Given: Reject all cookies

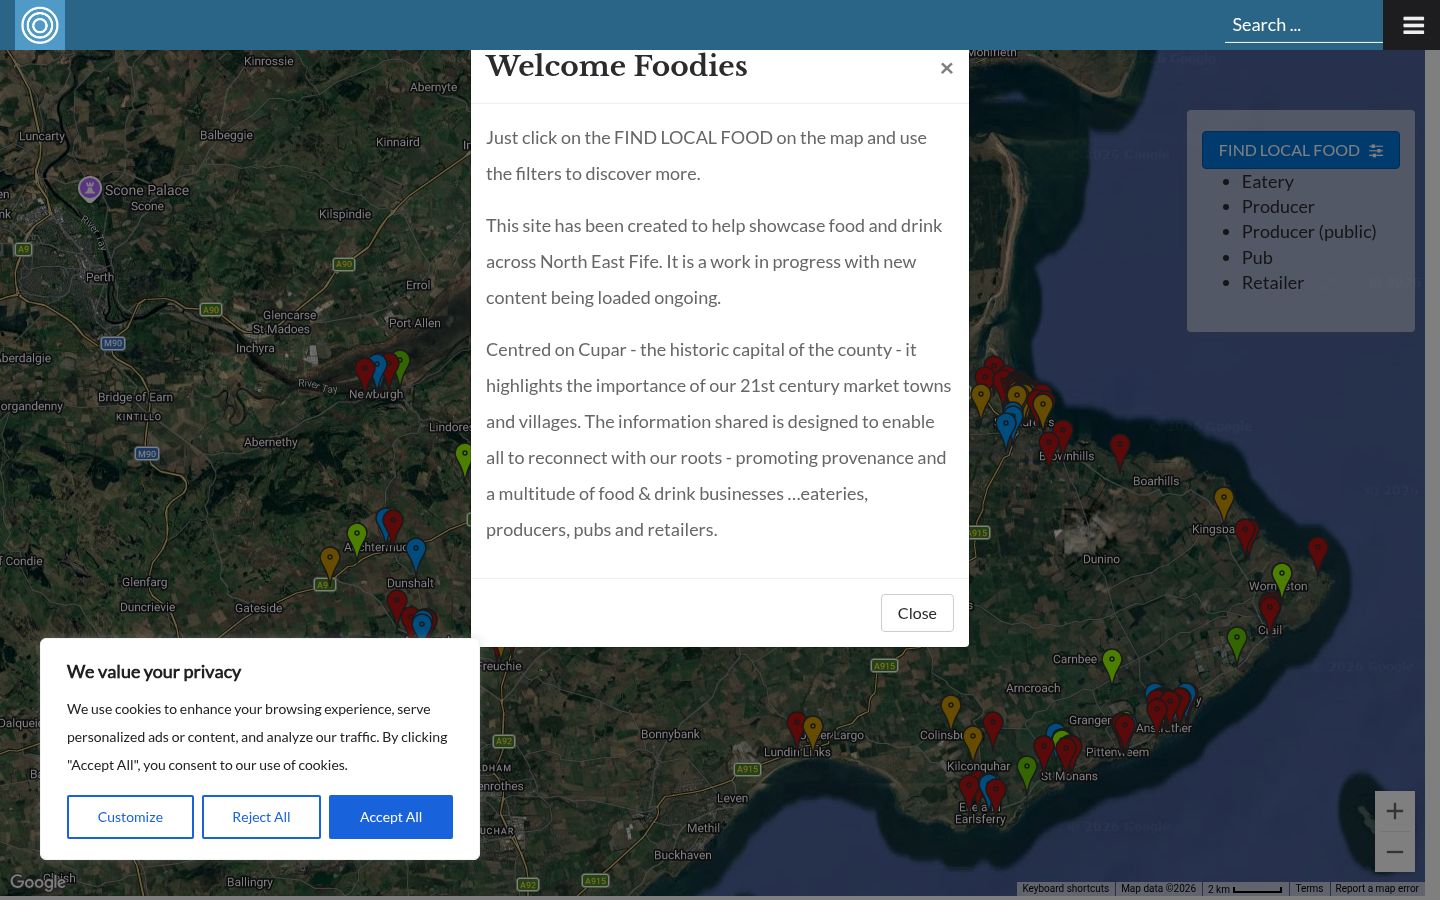Looking at the screenshot, I should [261, 817].
